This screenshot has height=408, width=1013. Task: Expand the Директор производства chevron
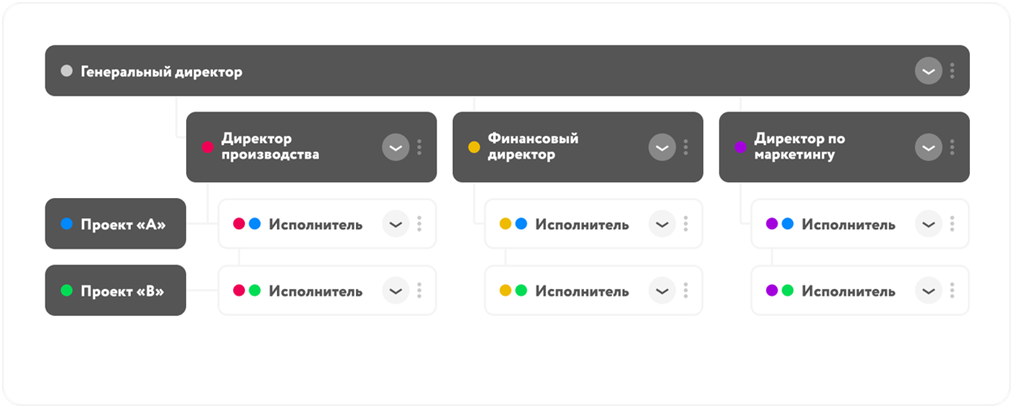tap(395, 147)
